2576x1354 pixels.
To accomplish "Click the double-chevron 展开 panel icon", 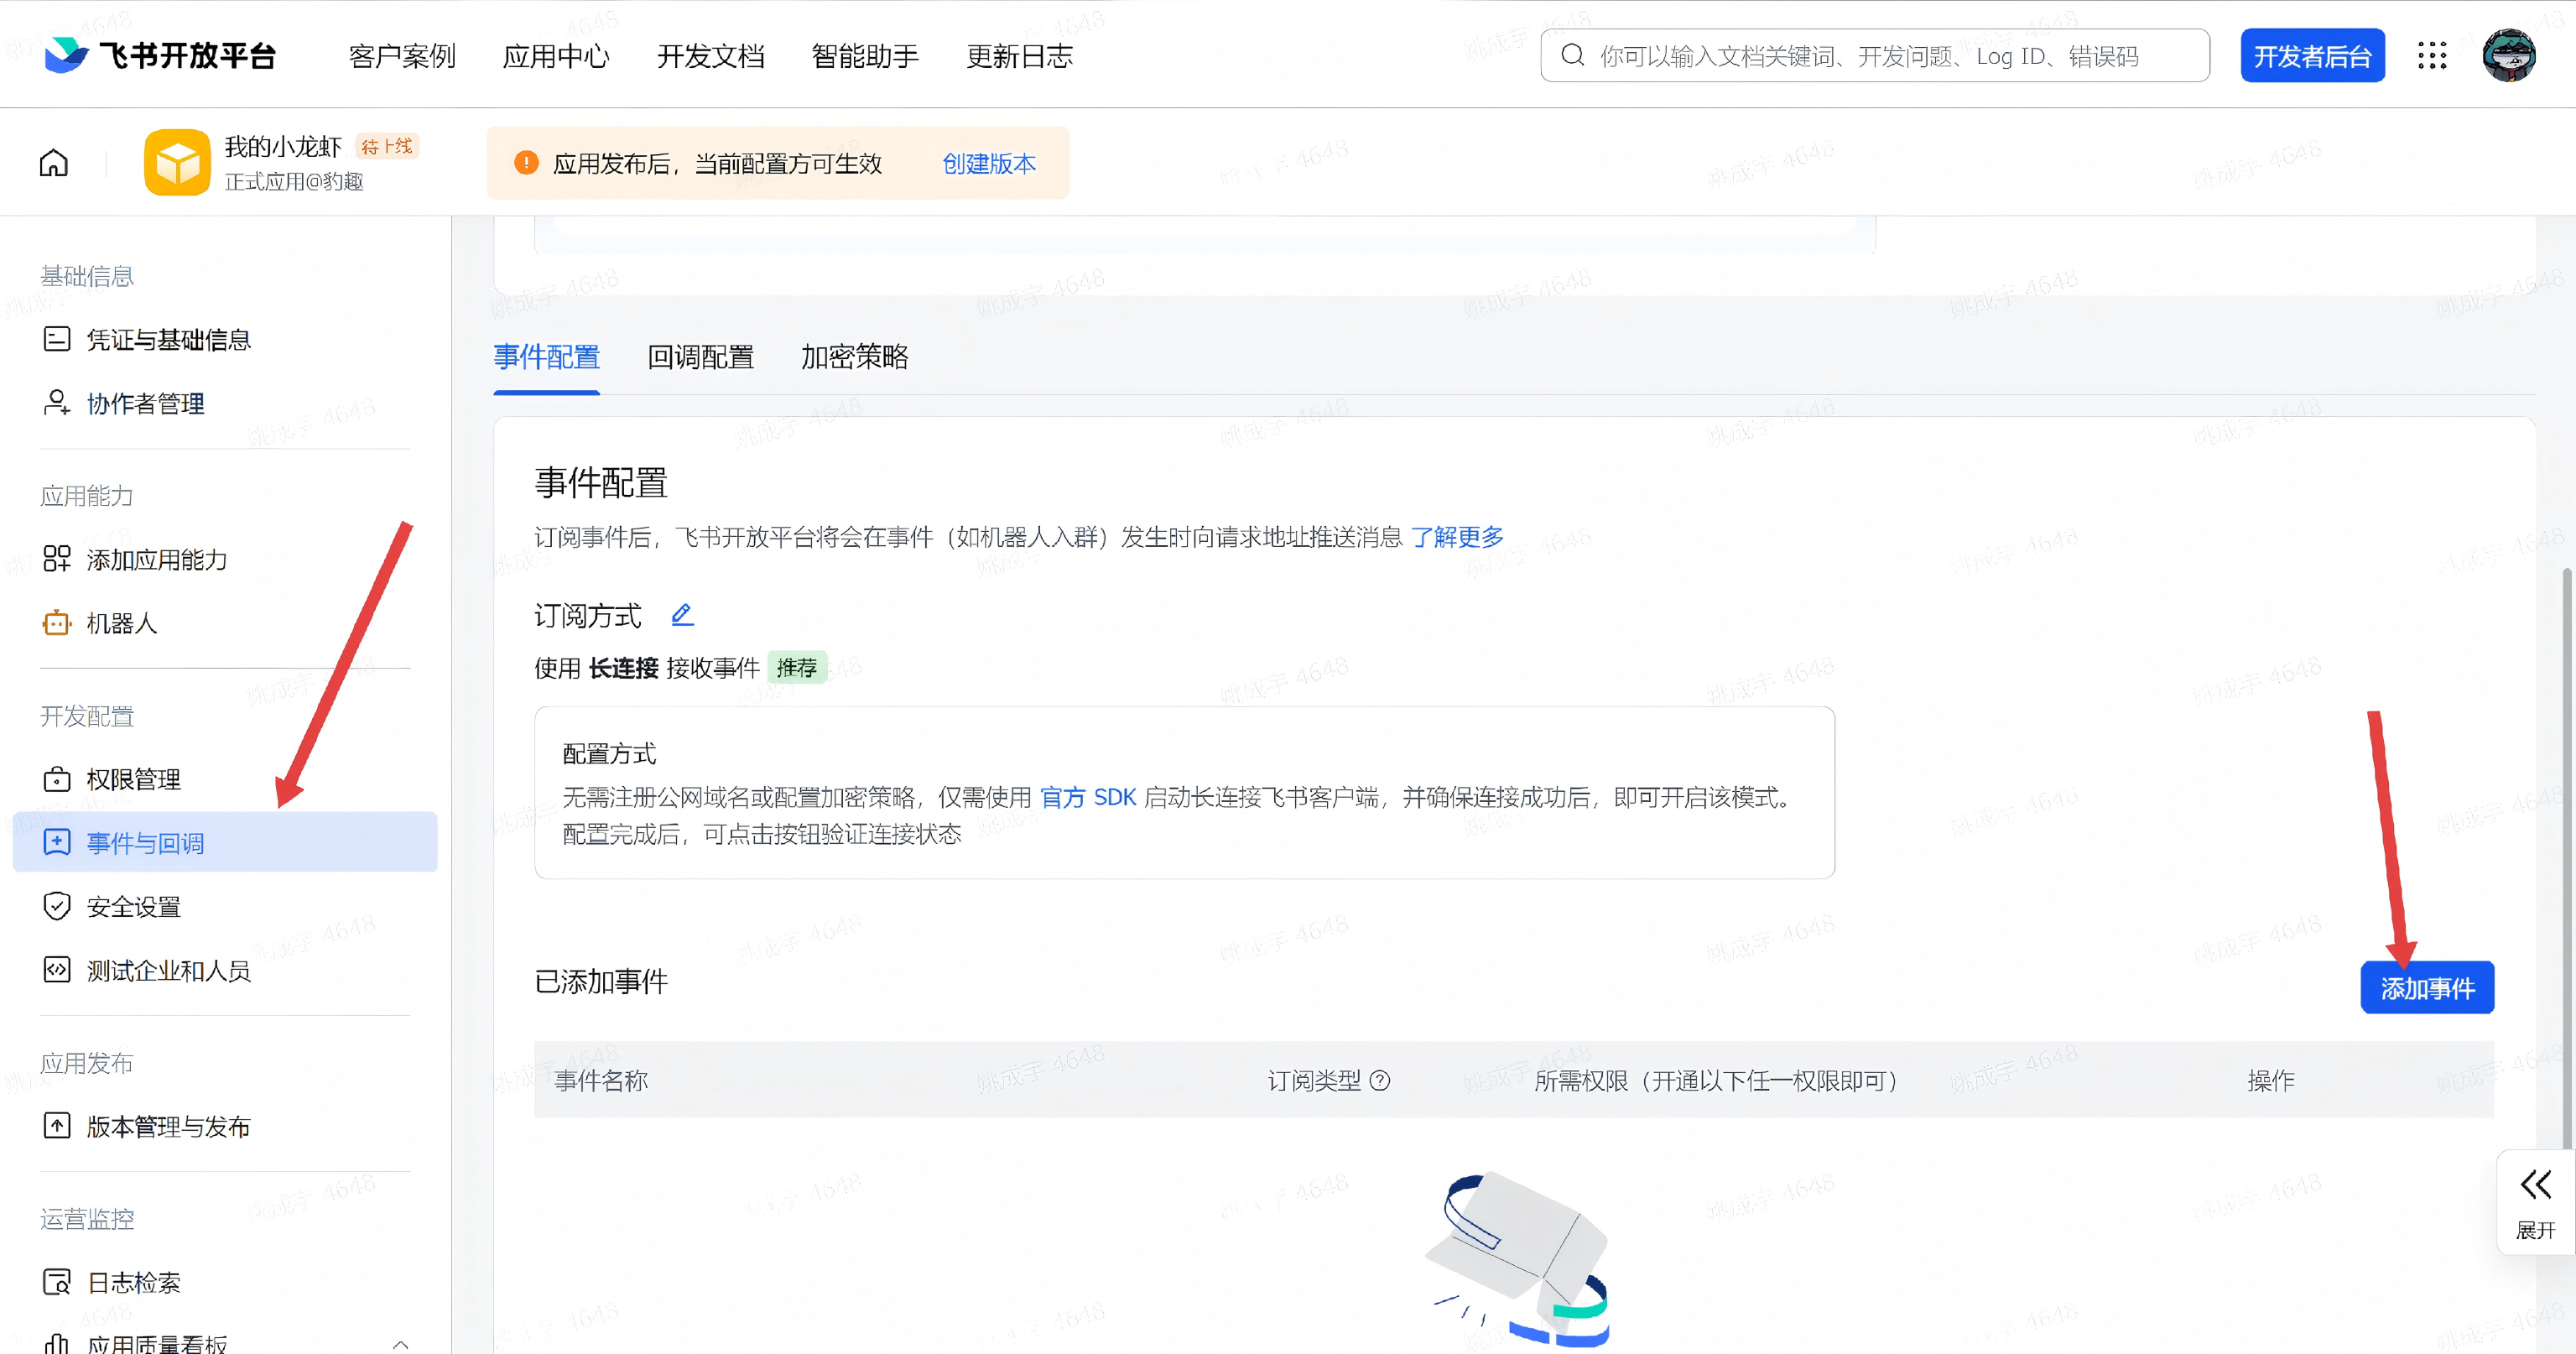I will pyautogui.click(x=2536, y=1185).
